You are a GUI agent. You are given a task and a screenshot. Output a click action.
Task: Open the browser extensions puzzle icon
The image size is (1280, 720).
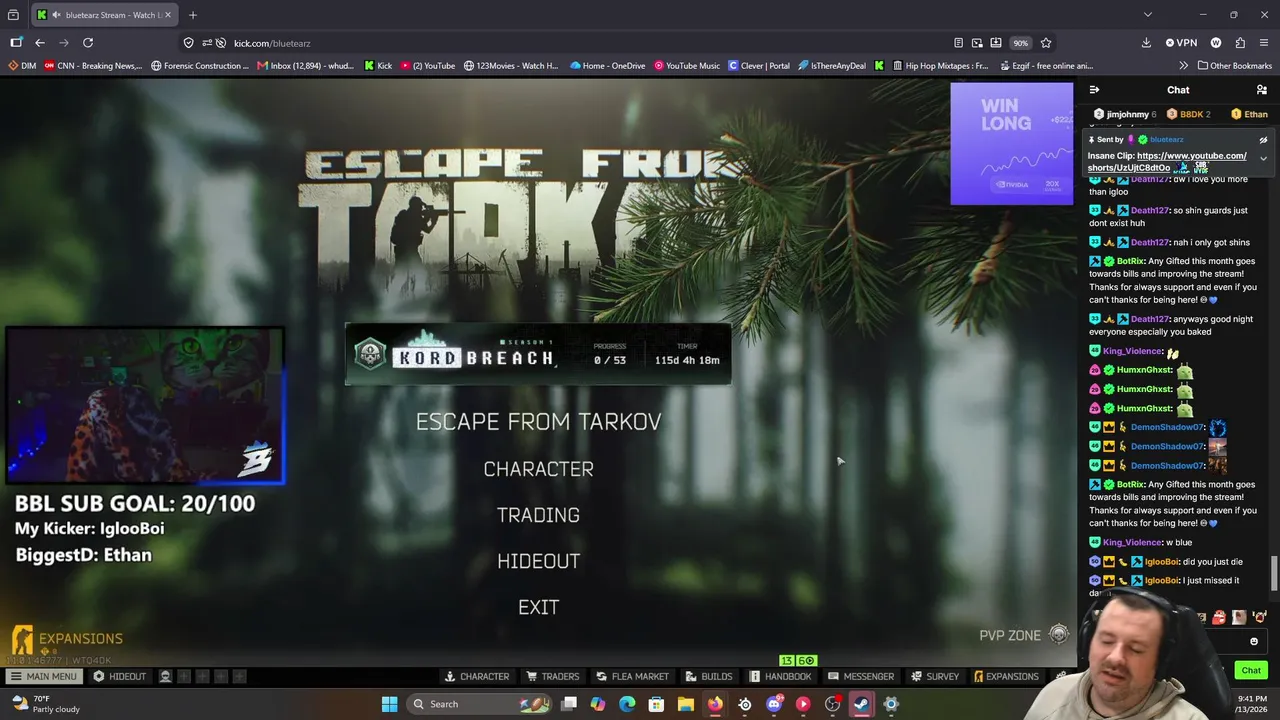[x=1240, y=43]
